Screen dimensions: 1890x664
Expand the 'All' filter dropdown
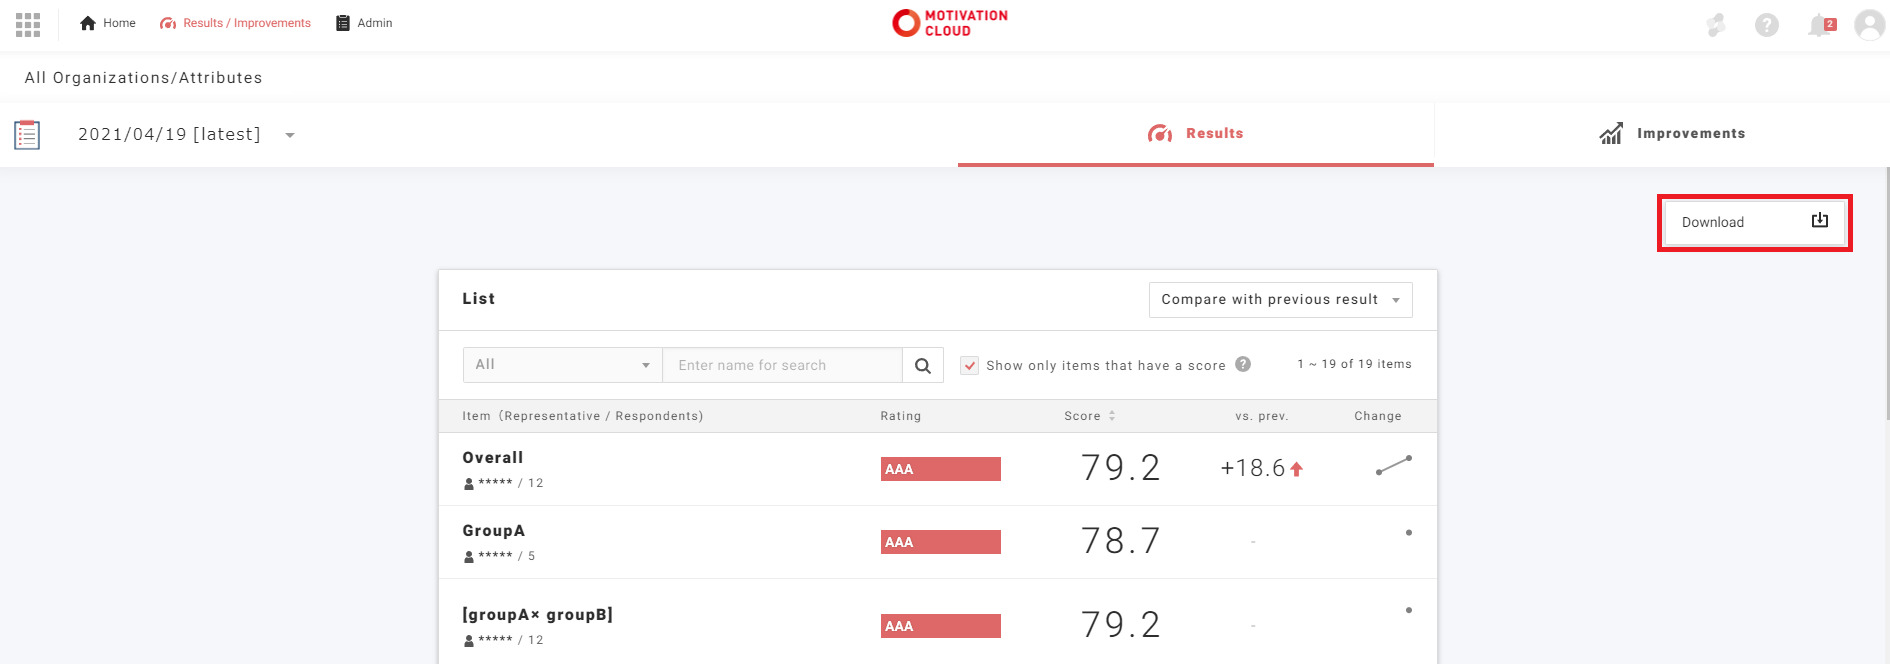[562, 365]
